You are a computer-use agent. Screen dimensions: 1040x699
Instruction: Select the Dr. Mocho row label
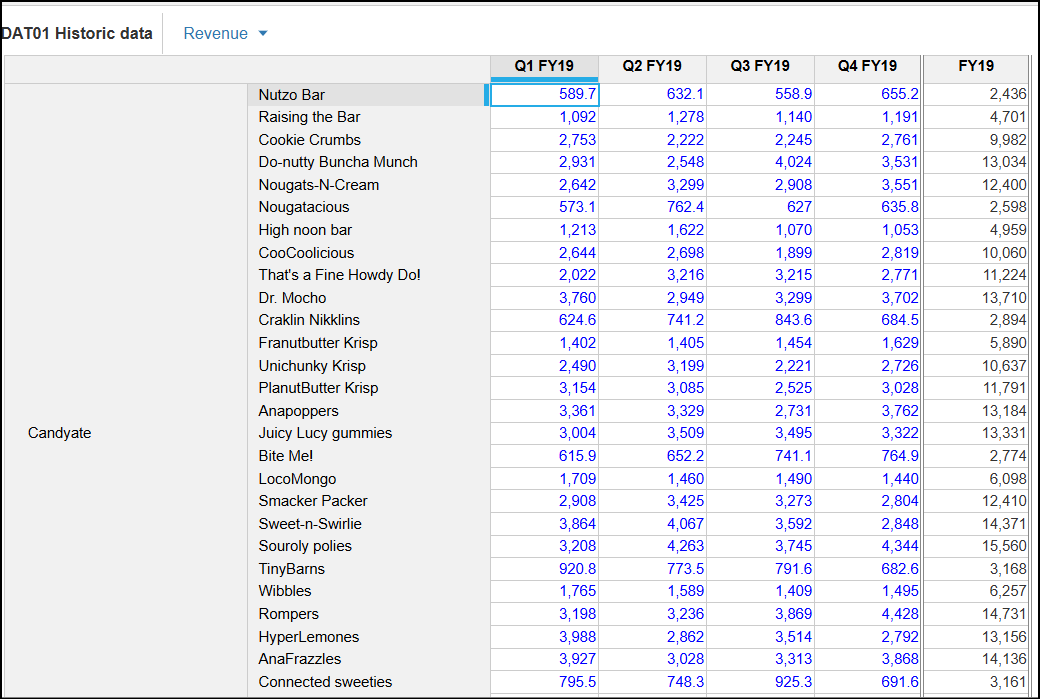(x=369, y=298)
